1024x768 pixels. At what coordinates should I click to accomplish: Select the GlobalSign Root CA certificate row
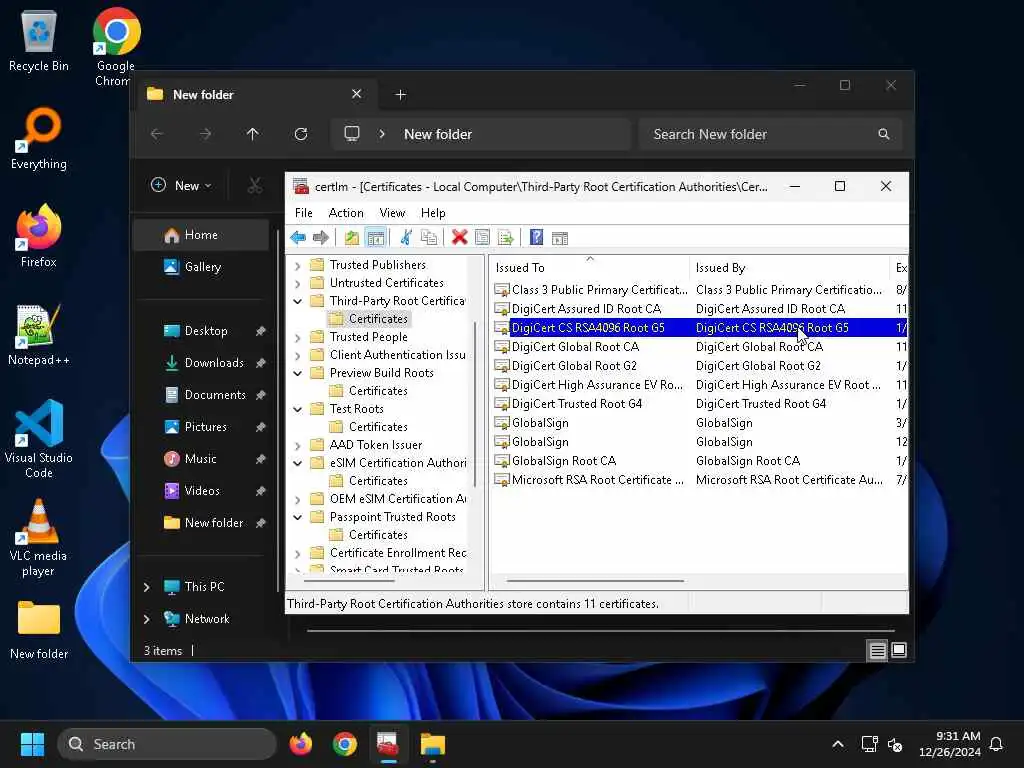pos(700,460)
